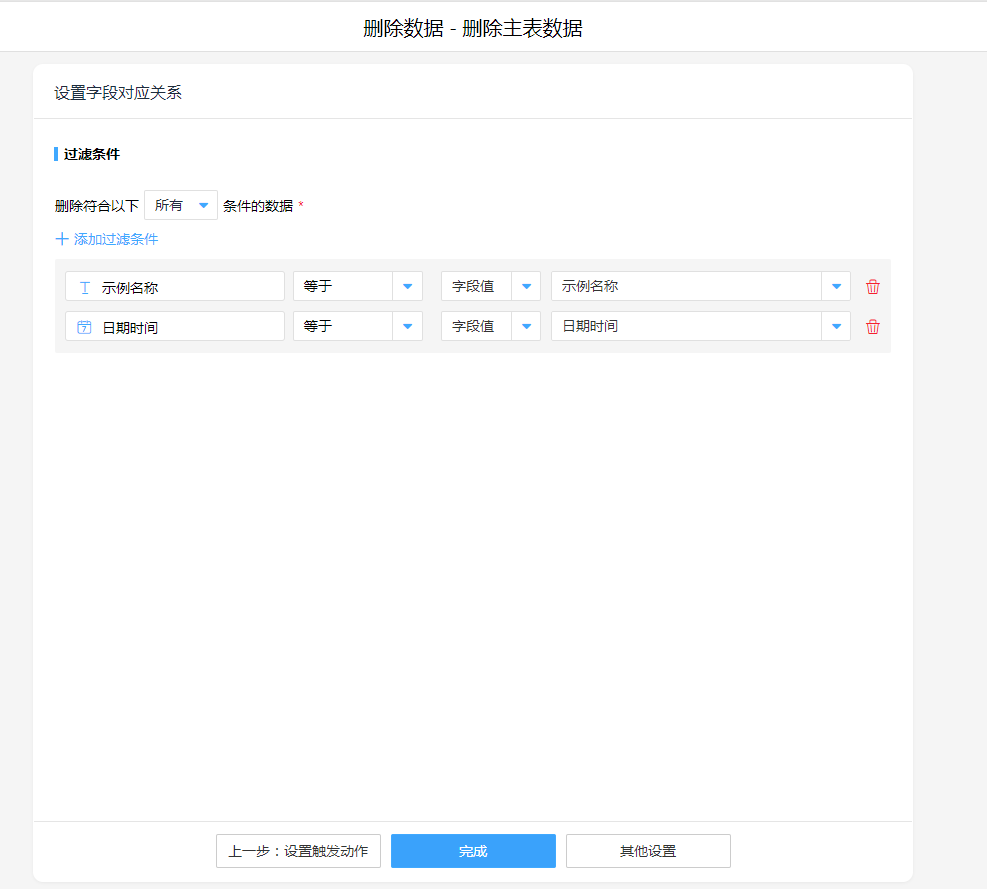987x889 pixels.
Task: Click the text-type icon beside 示例名称 field
Action: [85, 287]
